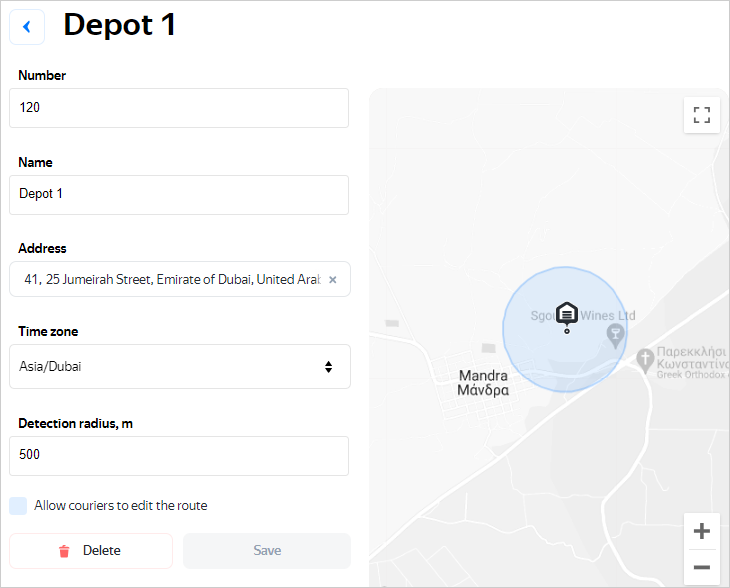
Task: Click the Address input field
Action: [x=170, y=280]
